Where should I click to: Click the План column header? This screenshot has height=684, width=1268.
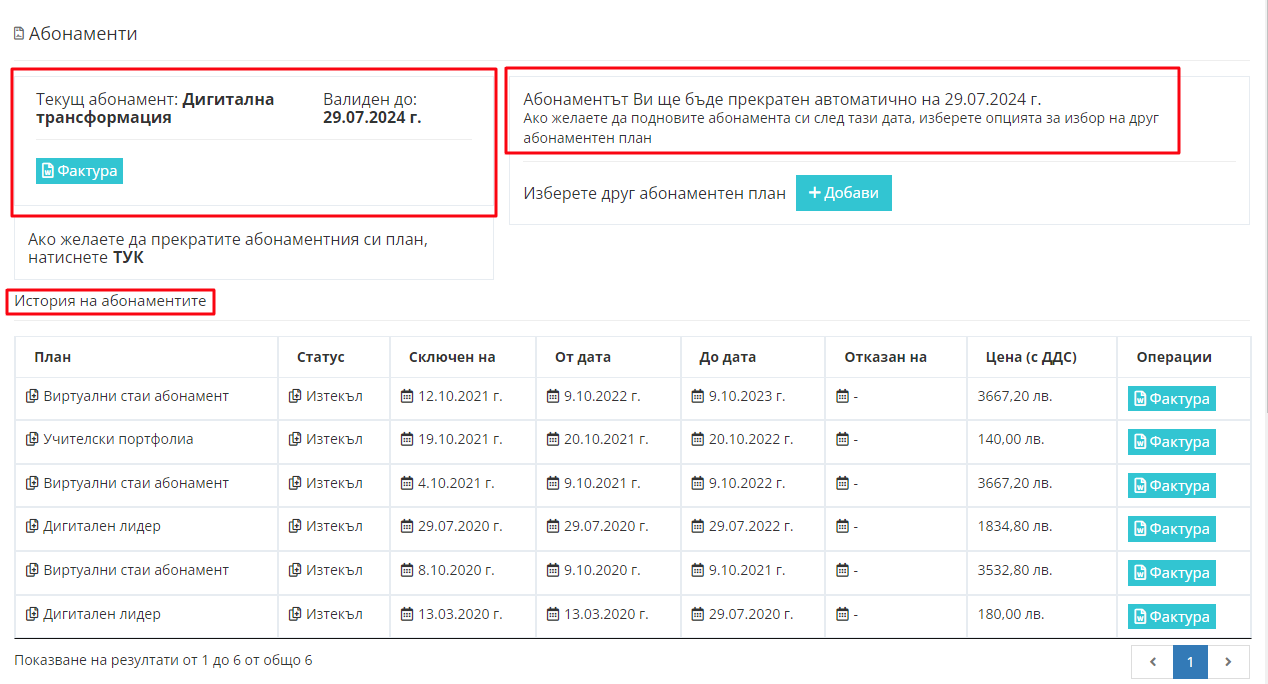tap(52, 357)
